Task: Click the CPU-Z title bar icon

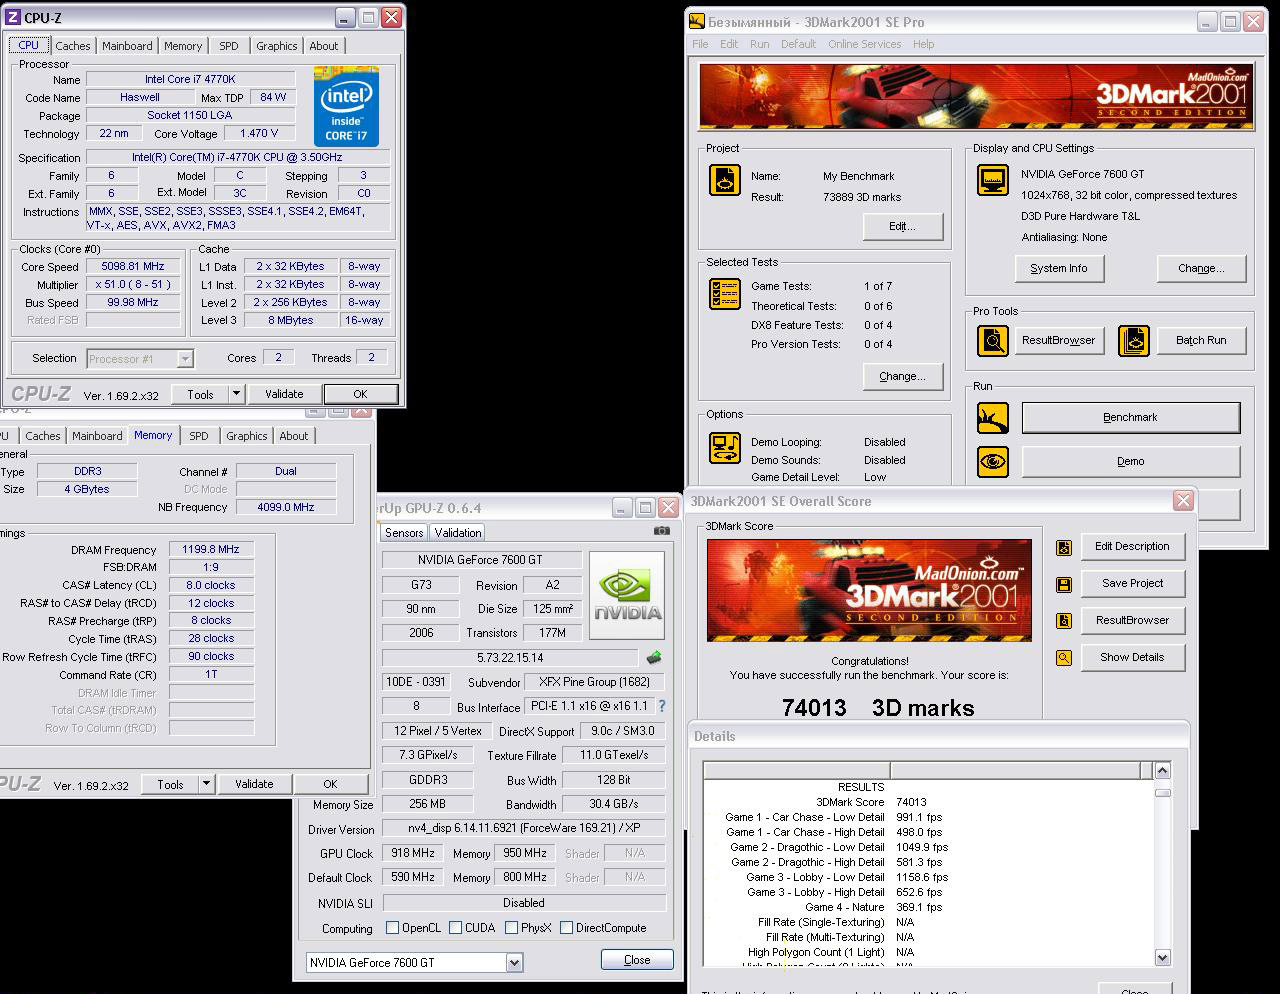Action: (11, 18)
